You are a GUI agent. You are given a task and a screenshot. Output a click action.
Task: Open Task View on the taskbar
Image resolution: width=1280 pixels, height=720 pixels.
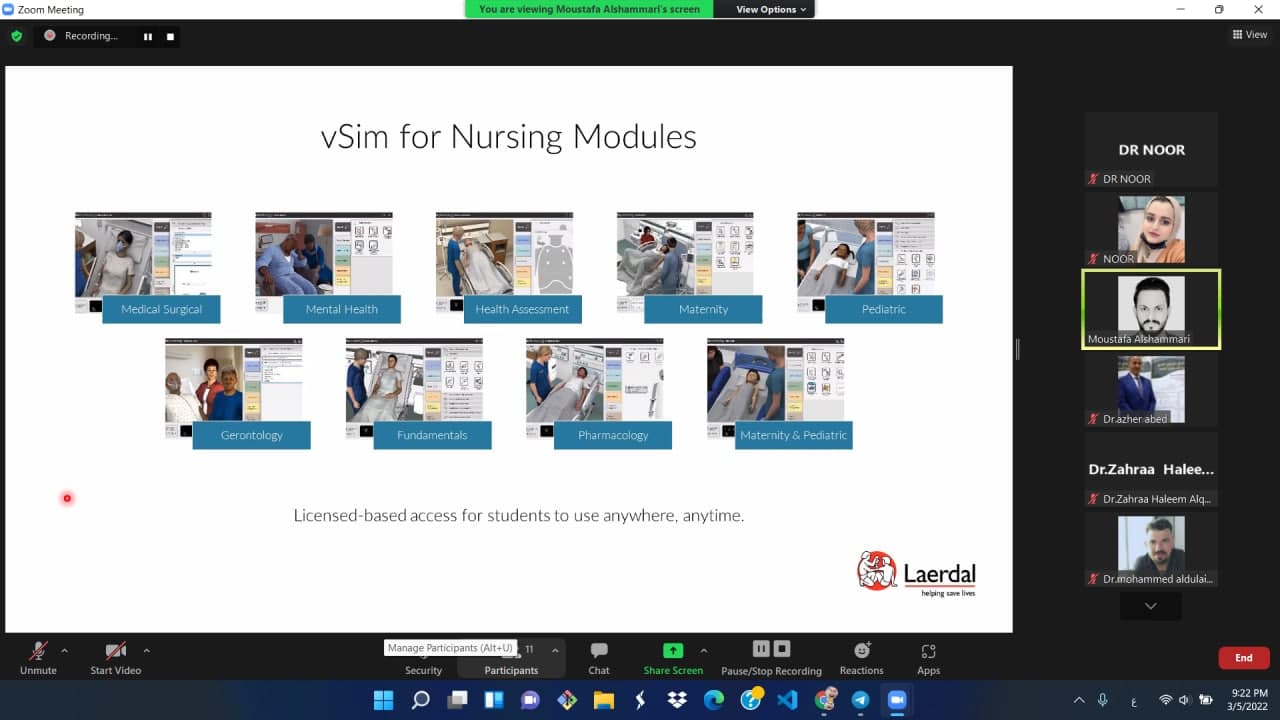pos(458,700)
